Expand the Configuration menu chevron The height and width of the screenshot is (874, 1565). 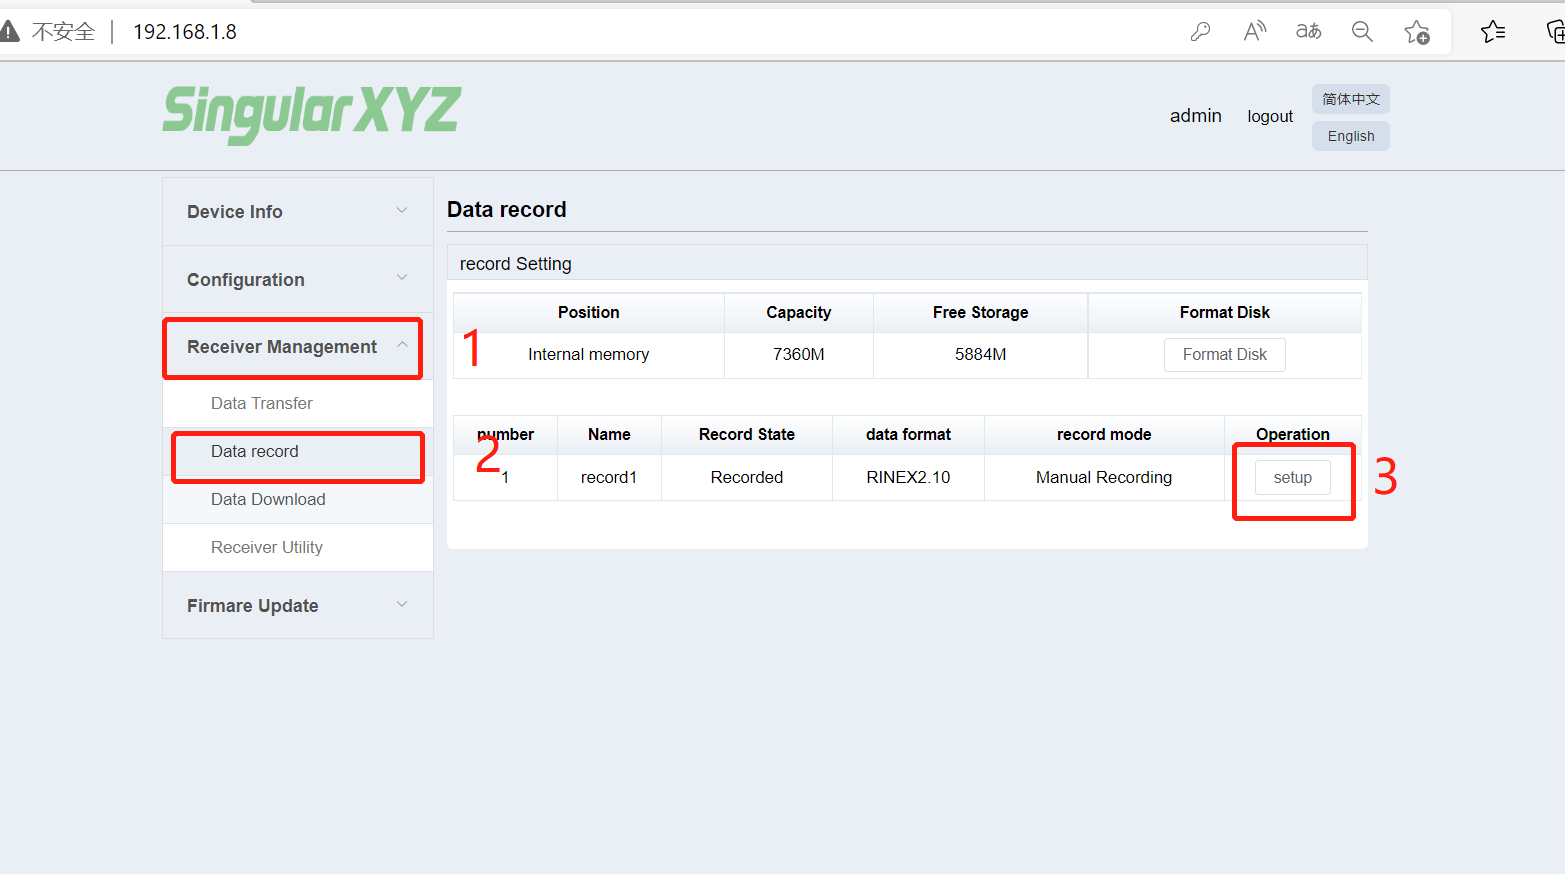(402, 278)
